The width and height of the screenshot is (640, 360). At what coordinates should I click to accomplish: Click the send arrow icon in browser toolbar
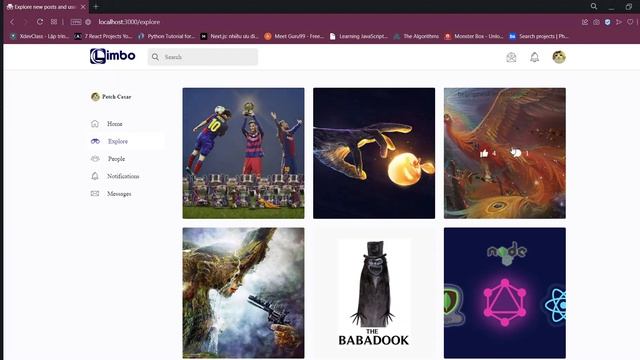(x=619, y=22)
